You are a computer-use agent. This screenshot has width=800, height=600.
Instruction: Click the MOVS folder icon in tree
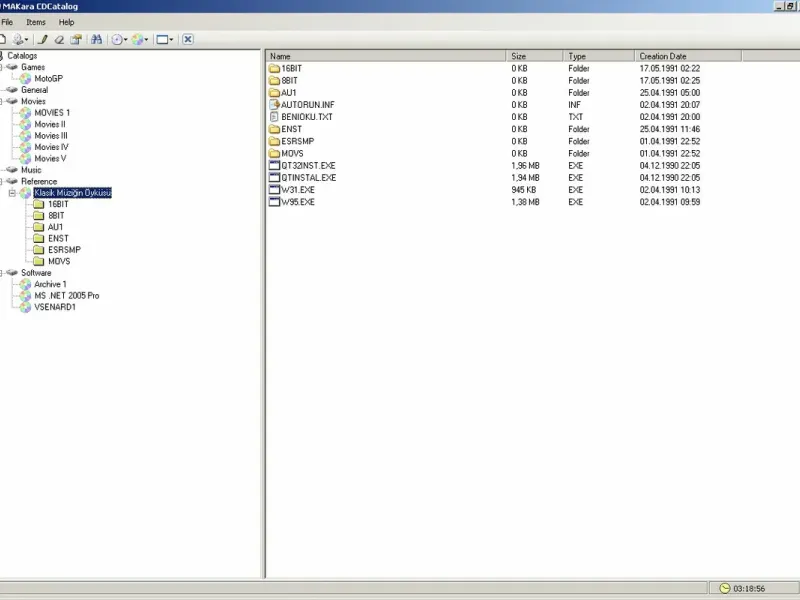[x=39, y=261]
